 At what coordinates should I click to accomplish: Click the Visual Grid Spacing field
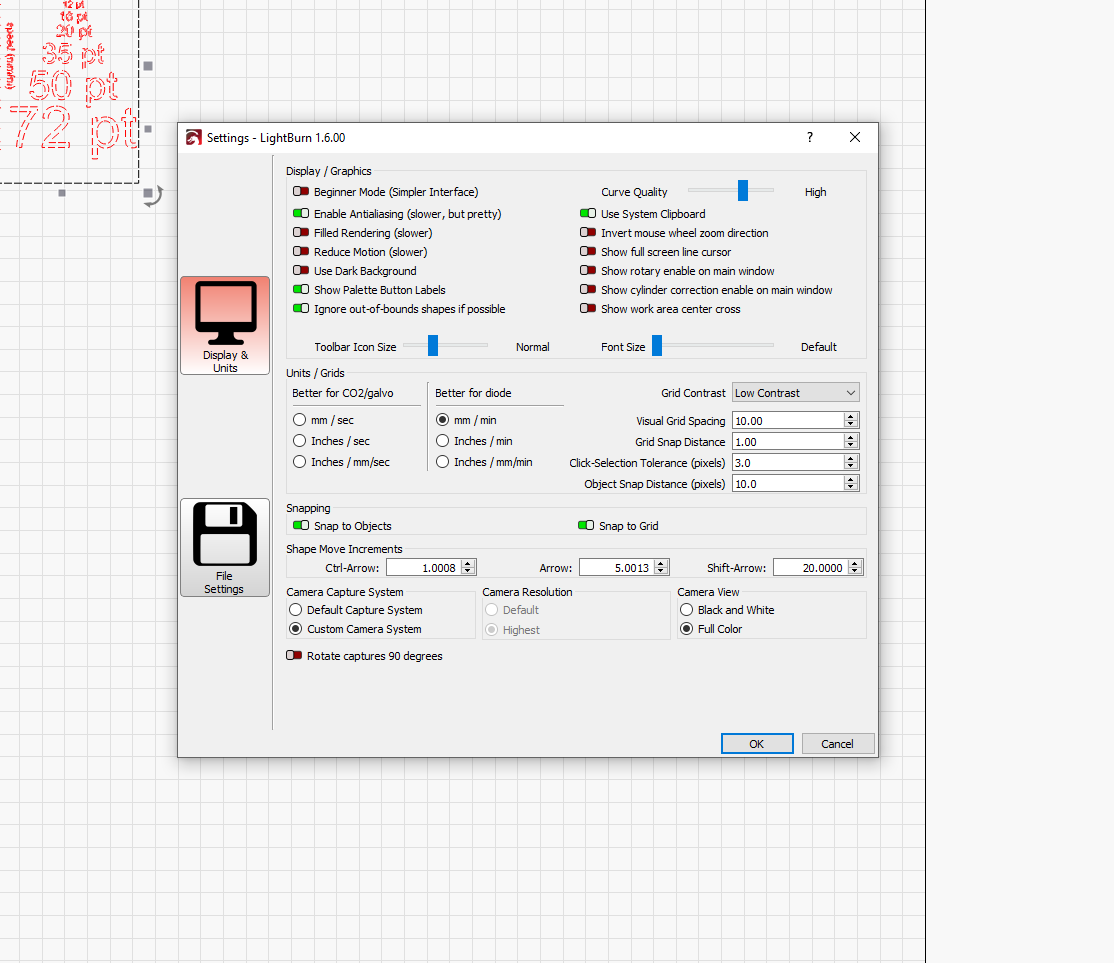788,421
